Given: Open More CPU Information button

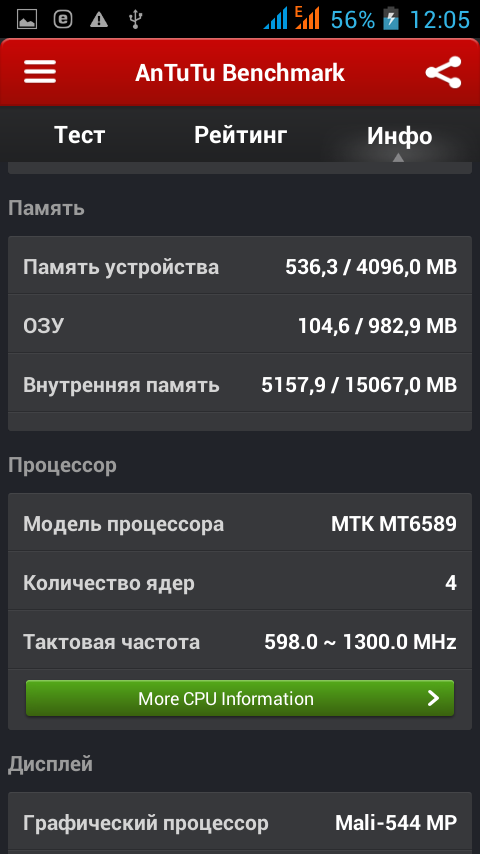Looking at the screenshot, I should click(240, 698).
